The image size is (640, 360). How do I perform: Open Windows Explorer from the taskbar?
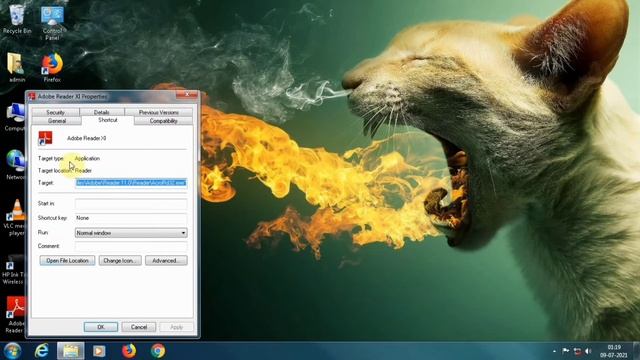click(x=71, y=351)
